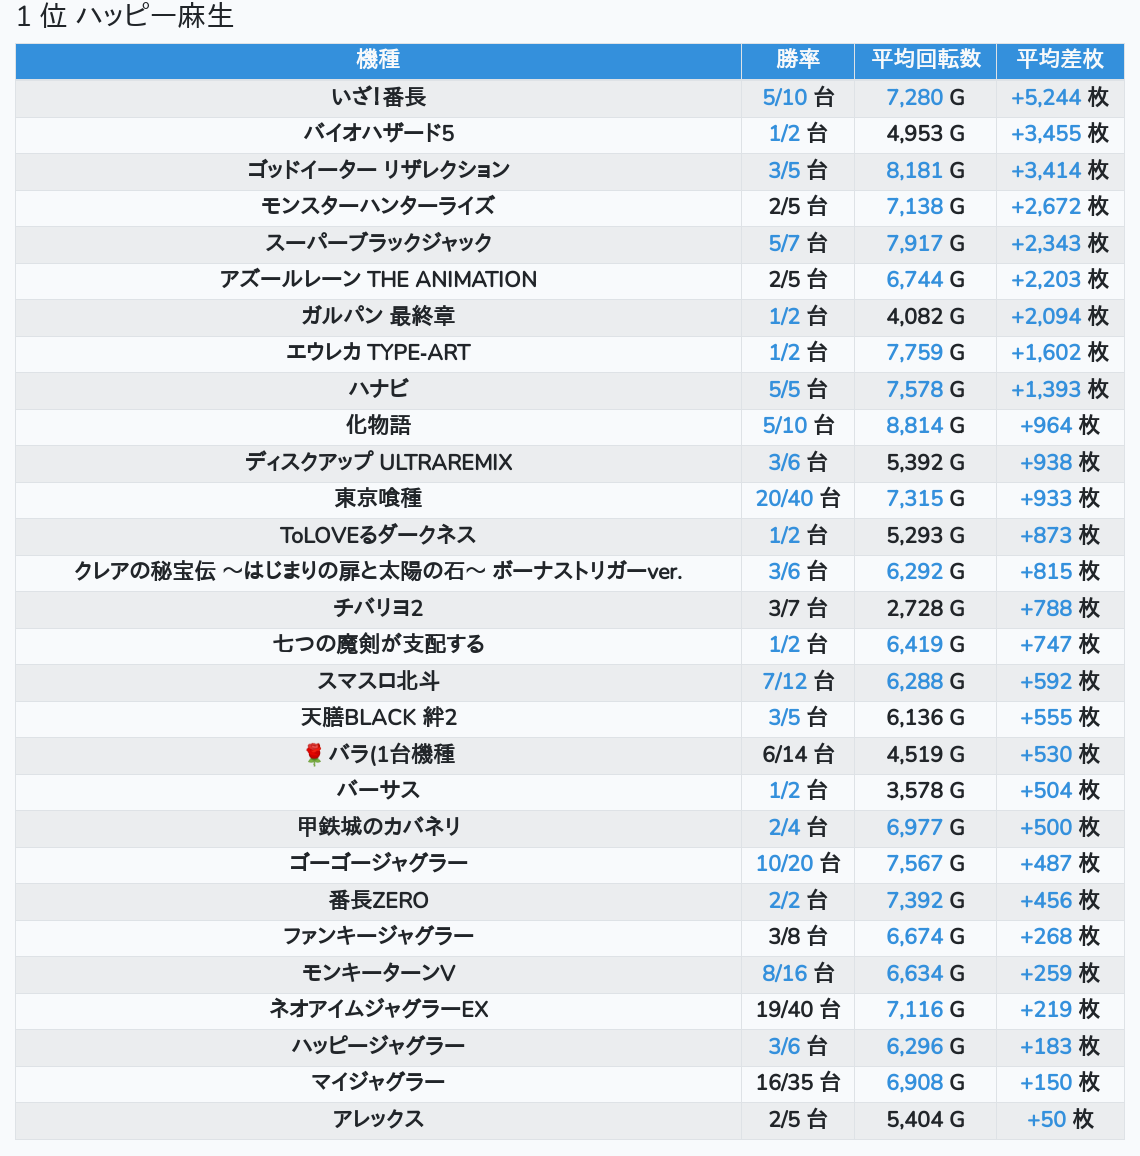
Task: Open アズールレーン THE ANIMATION row
Action: 378,279
